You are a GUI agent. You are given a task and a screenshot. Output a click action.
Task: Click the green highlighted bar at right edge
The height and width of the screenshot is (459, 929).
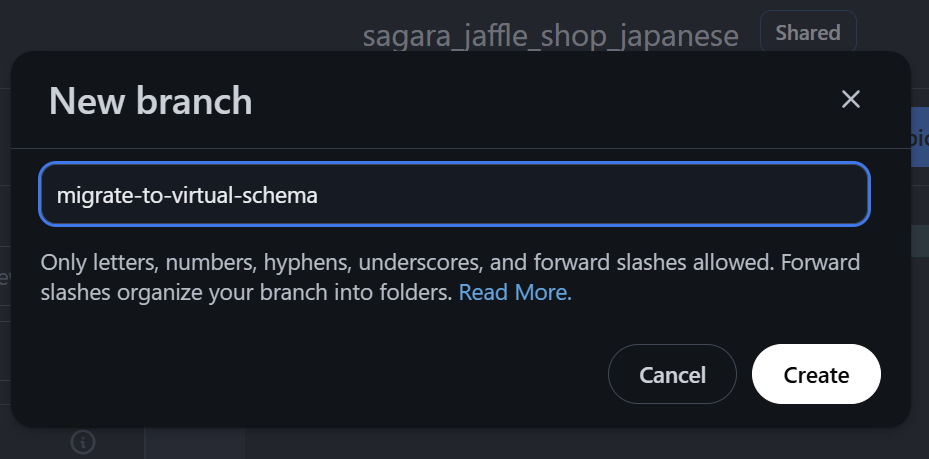click(919, 240)
